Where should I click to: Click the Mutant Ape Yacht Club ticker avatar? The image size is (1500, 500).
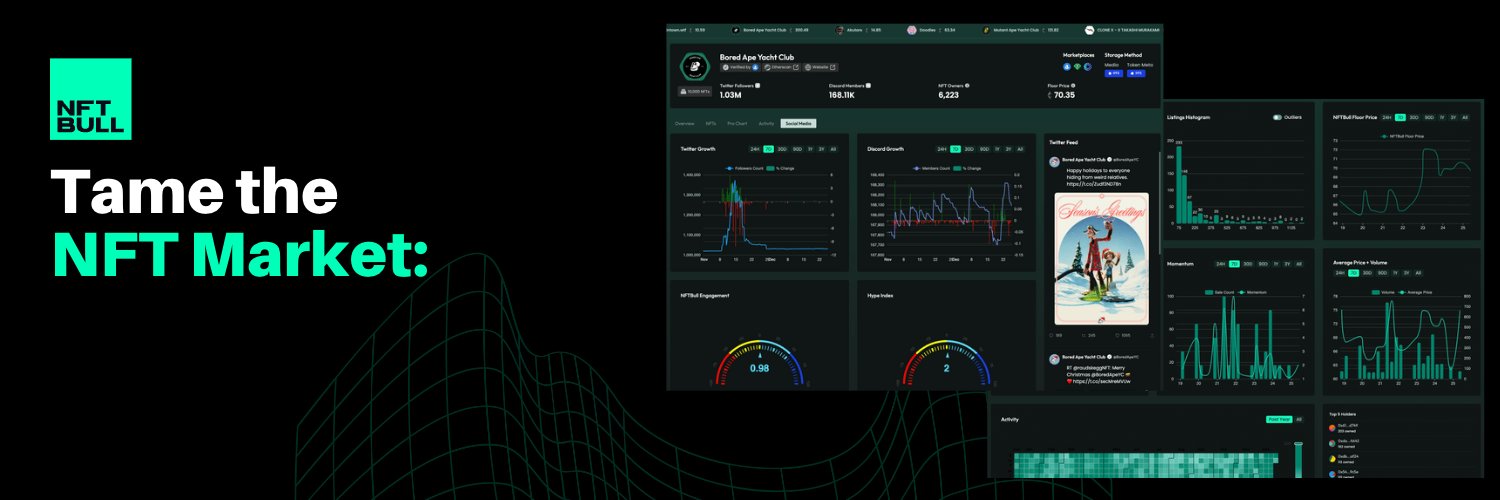[985, 30]
